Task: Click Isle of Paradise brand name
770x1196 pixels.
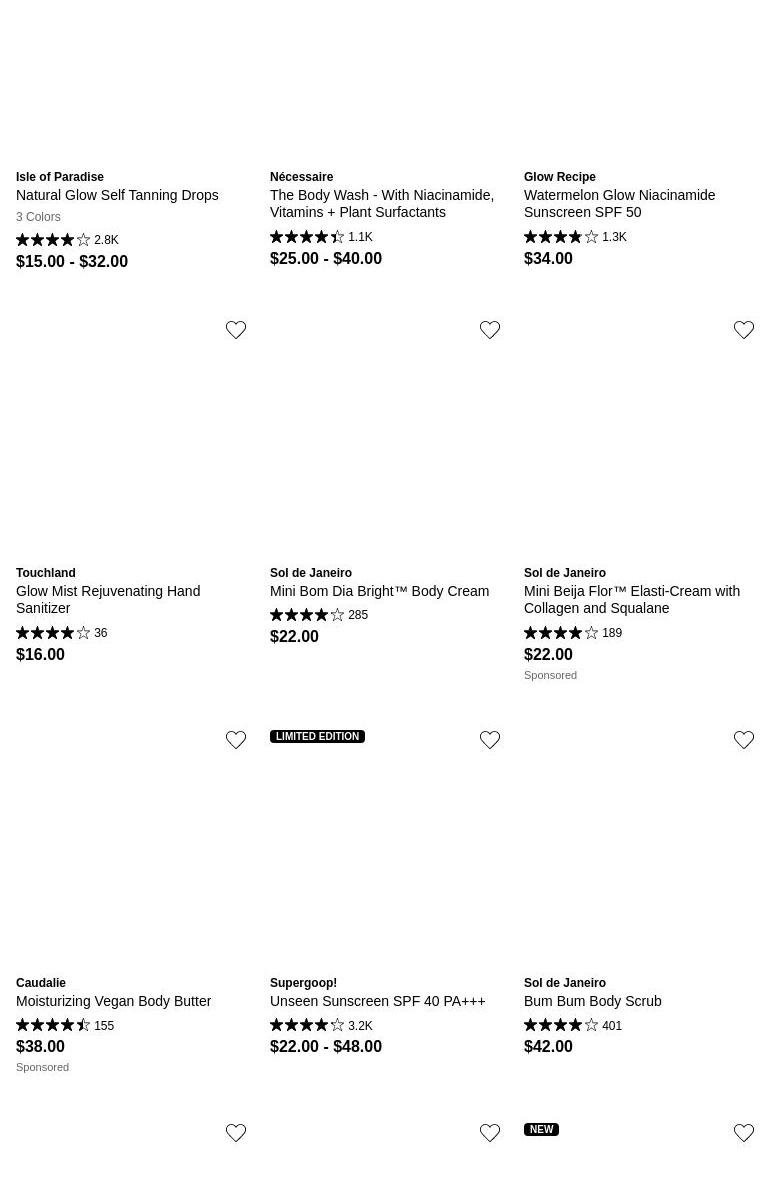Action: pos(60,177)
